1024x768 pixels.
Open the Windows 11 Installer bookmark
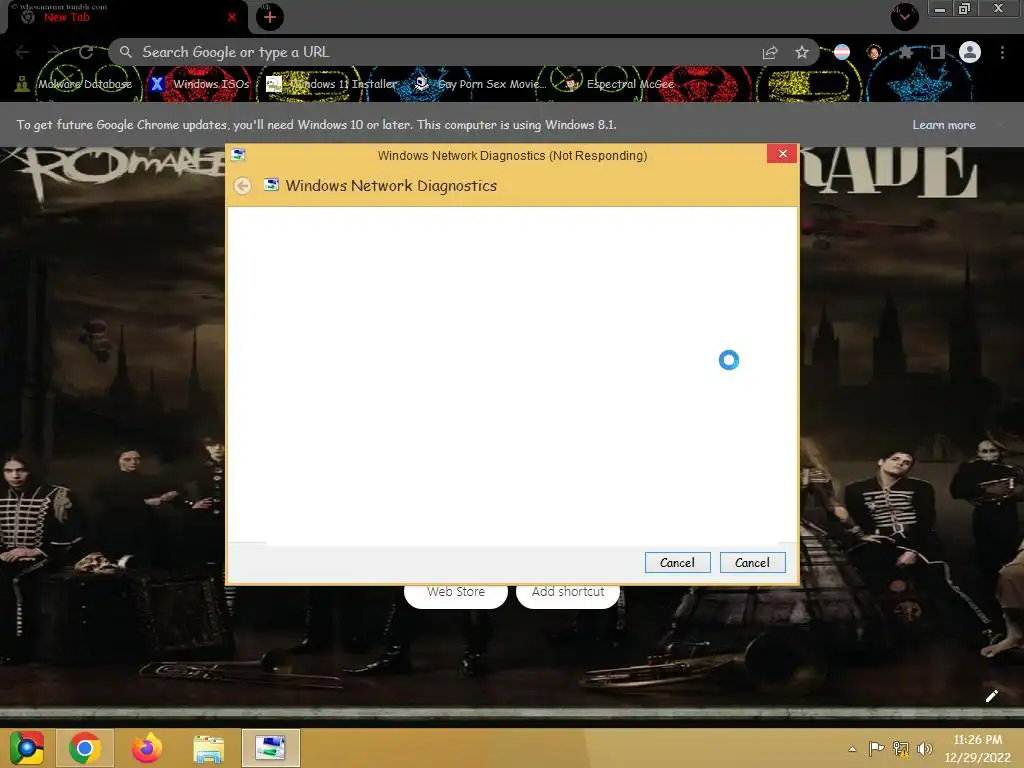pyautogui.click(x=332, y=84)
